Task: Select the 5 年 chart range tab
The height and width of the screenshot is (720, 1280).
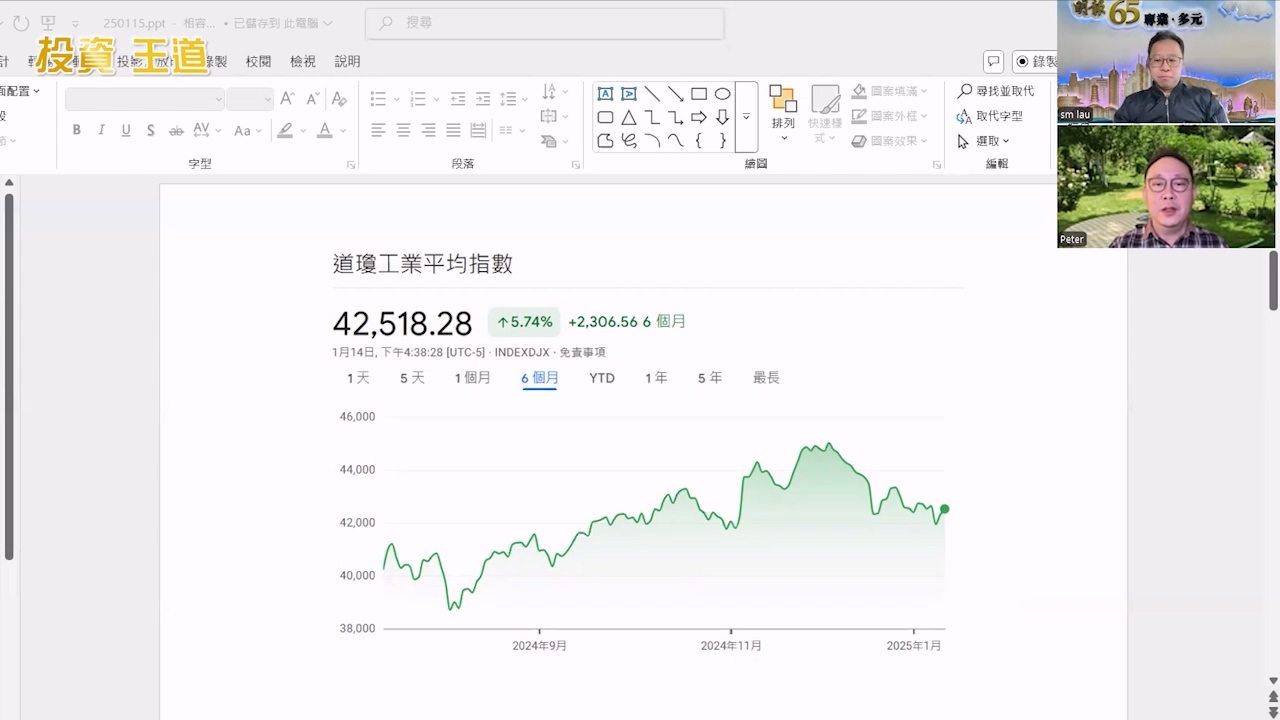Action: click(x=710, y=378)
